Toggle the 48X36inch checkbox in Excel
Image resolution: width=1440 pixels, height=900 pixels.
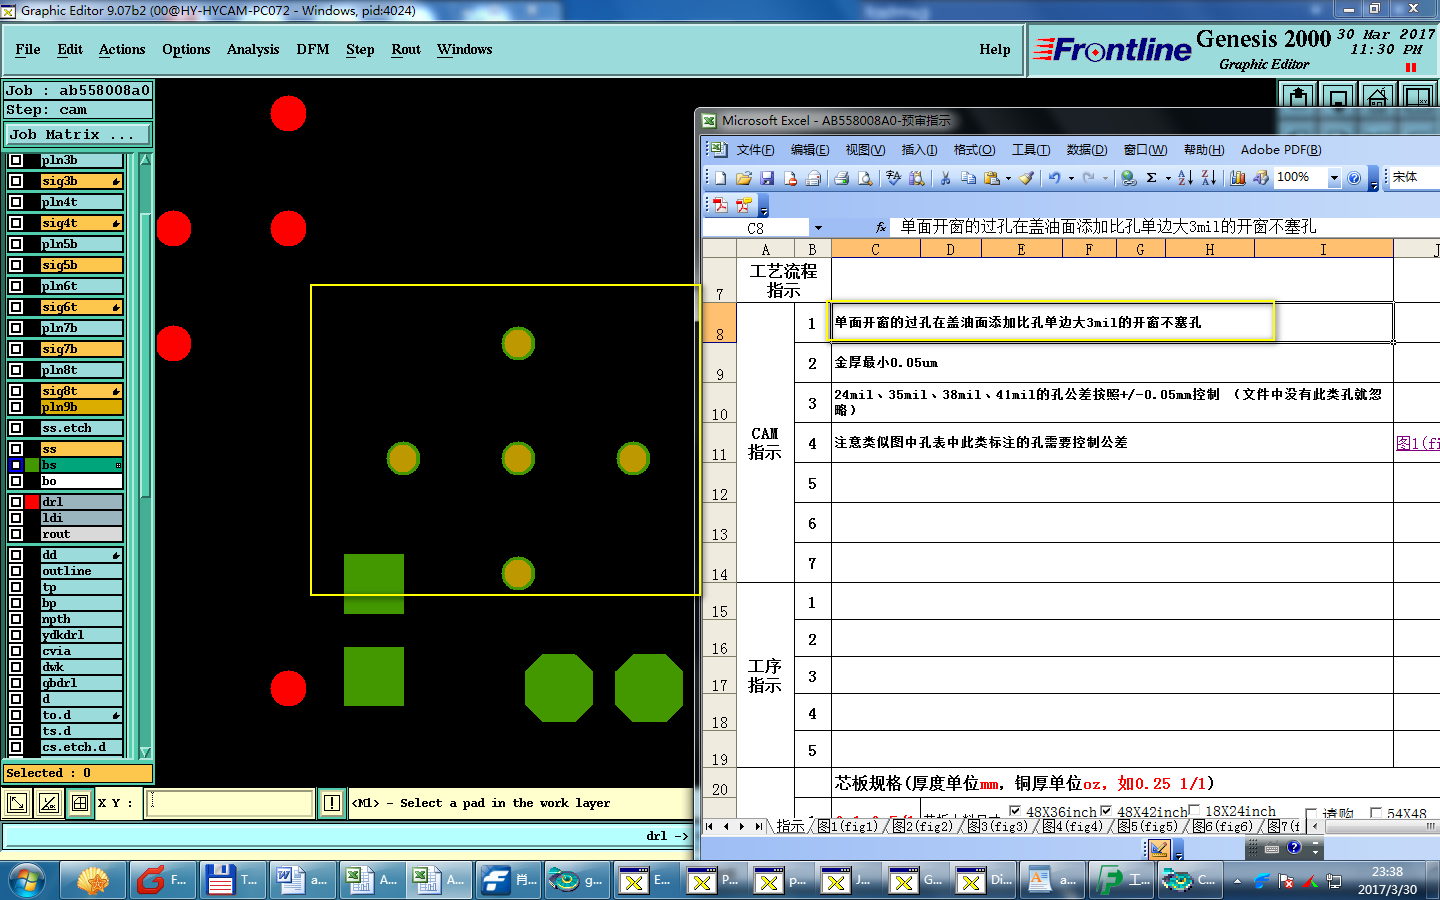[x=1015, y=811]
